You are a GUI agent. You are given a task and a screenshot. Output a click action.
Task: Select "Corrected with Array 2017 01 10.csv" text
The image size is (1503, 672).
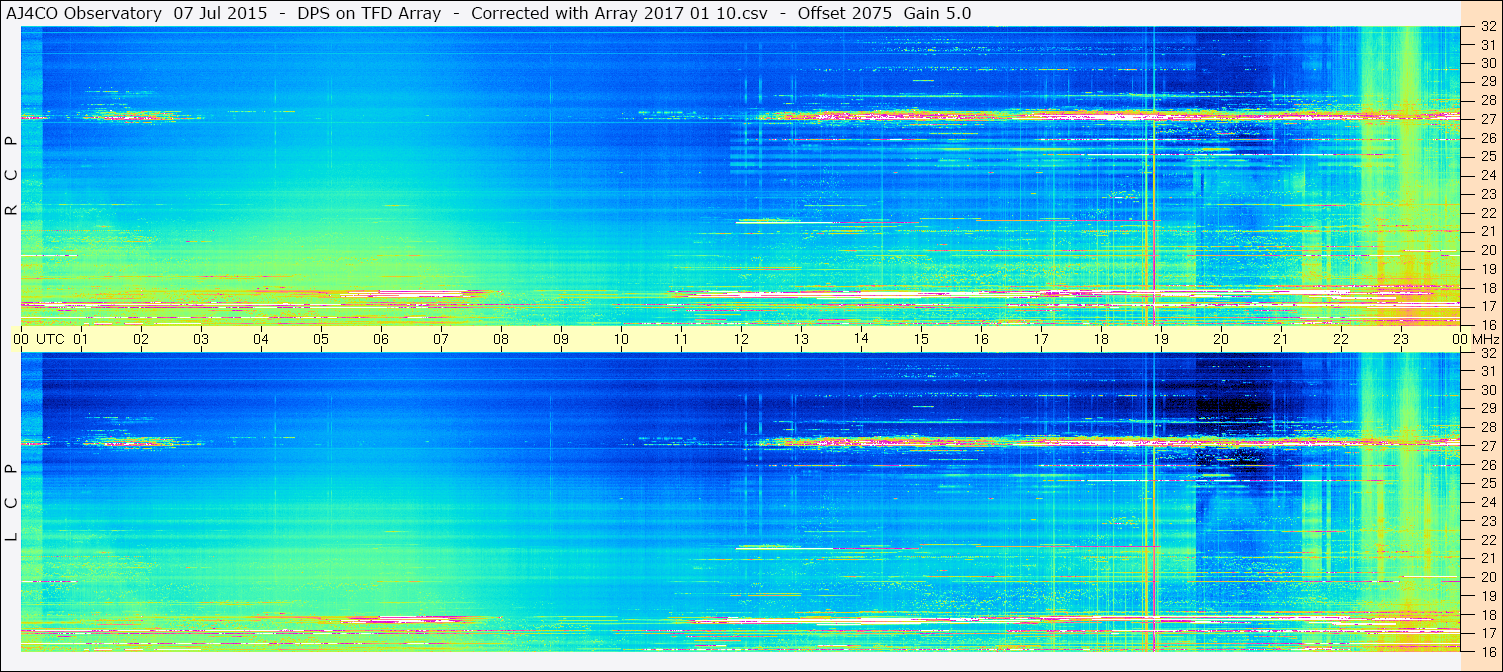coord(619,13)
